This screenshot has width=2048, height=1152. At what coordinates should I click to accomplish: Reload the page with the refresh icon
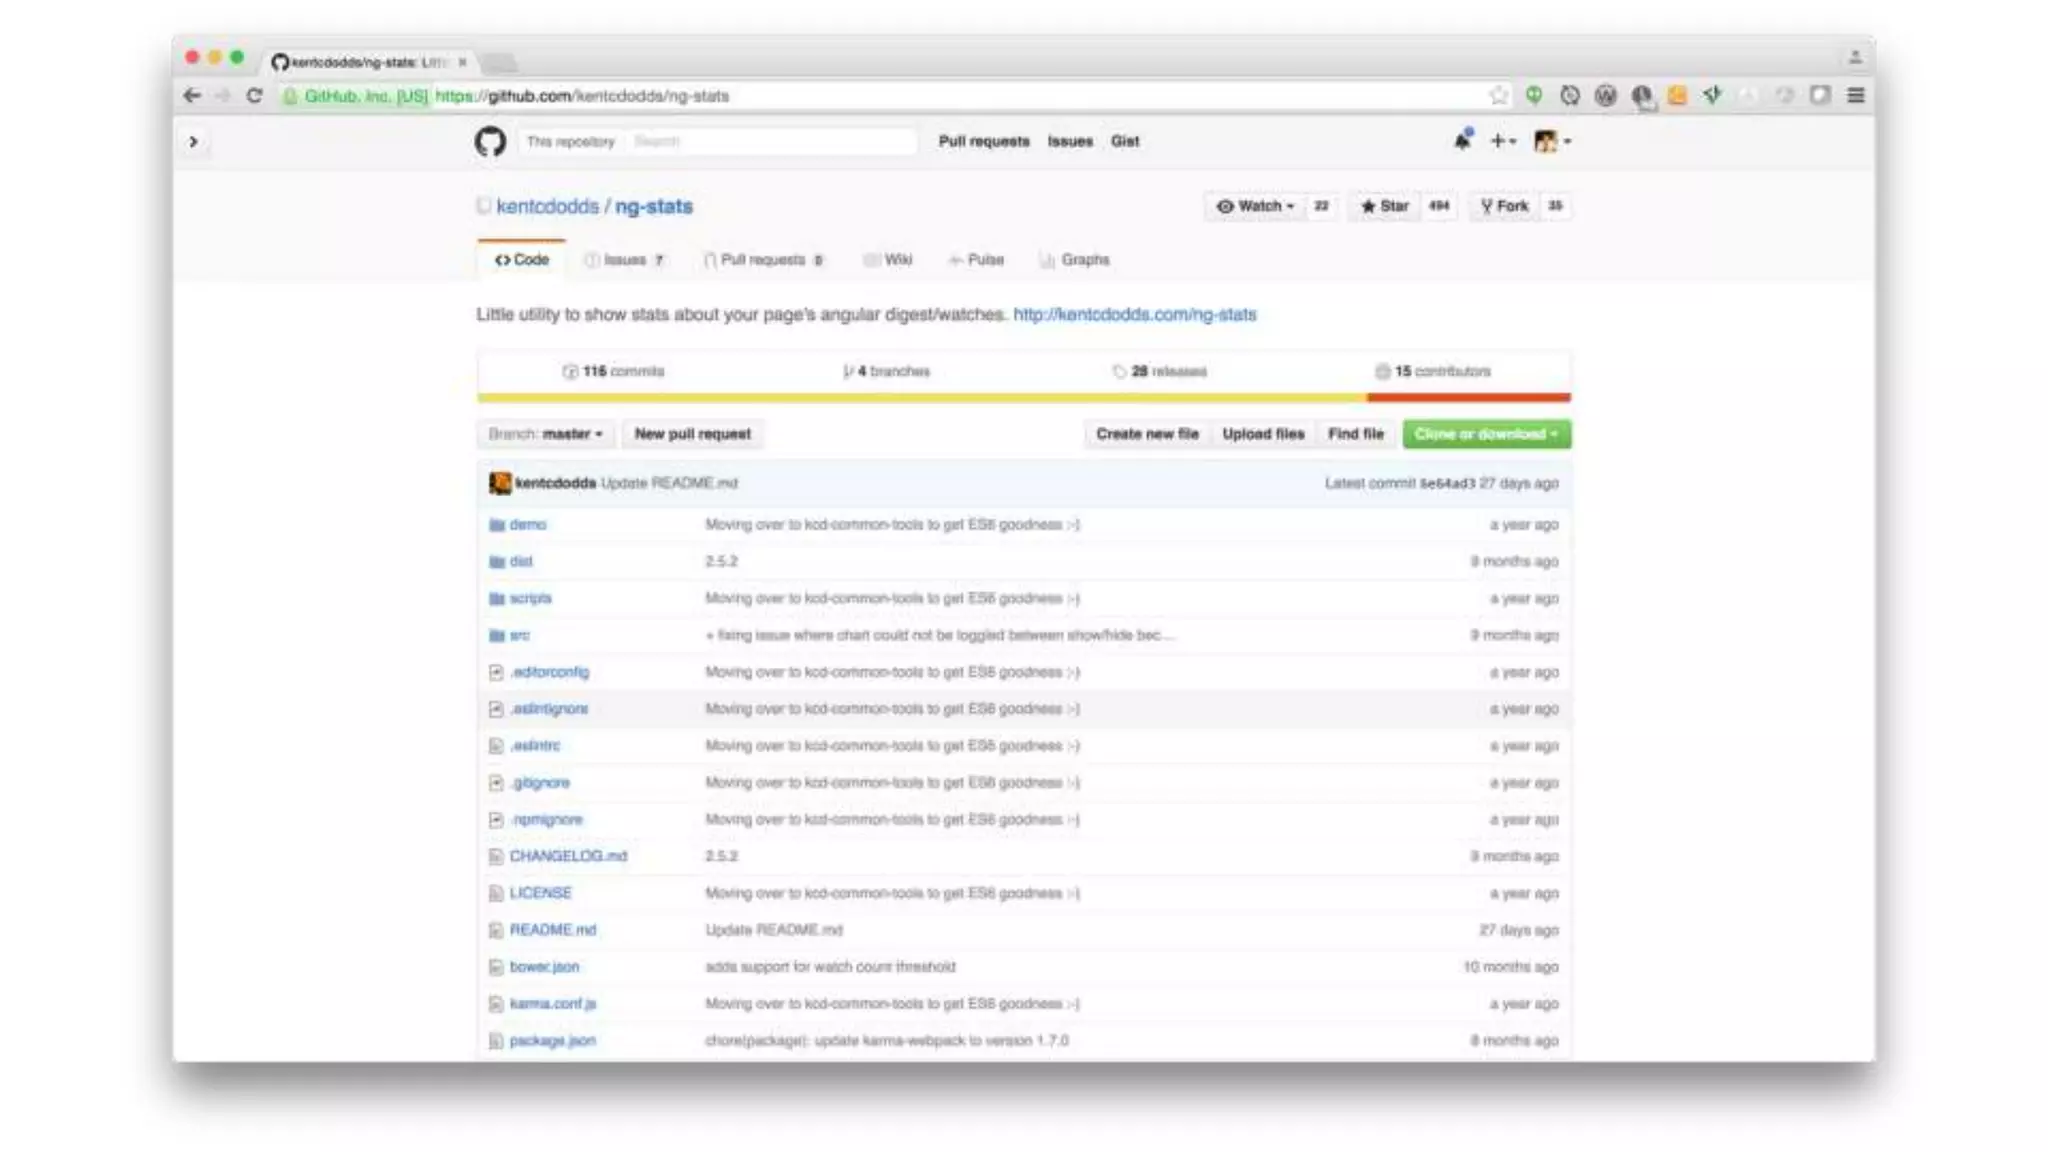pos(254,96)
